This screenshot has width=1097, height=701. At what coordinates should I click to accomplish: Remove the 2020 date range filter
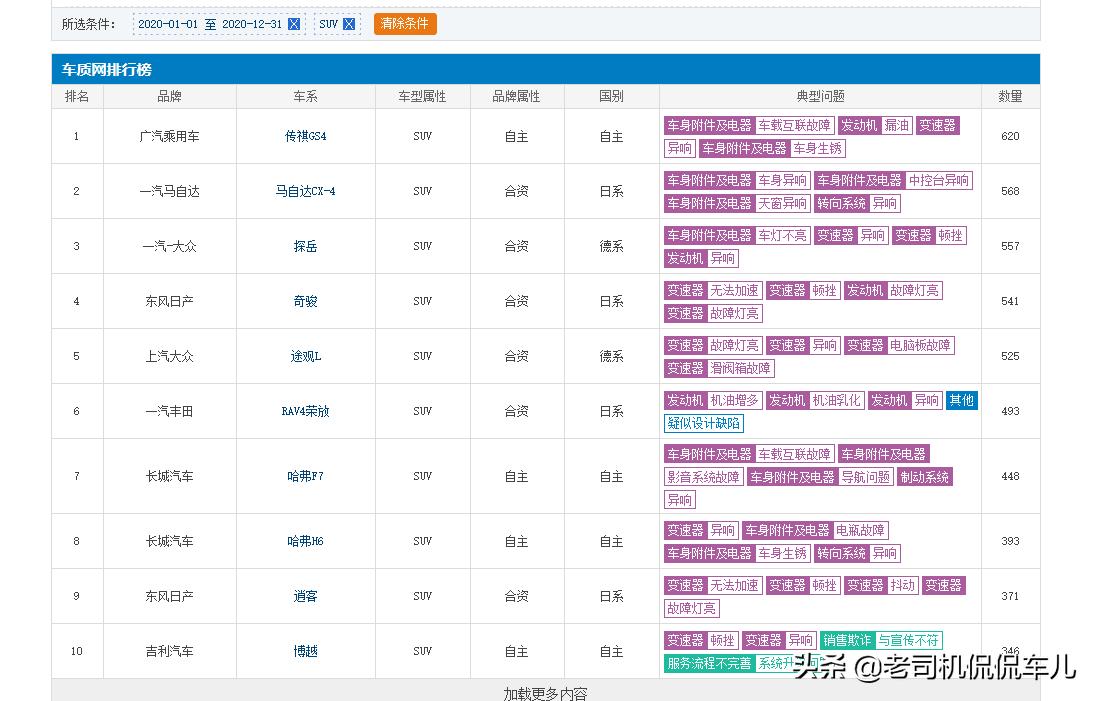[294, 24]
